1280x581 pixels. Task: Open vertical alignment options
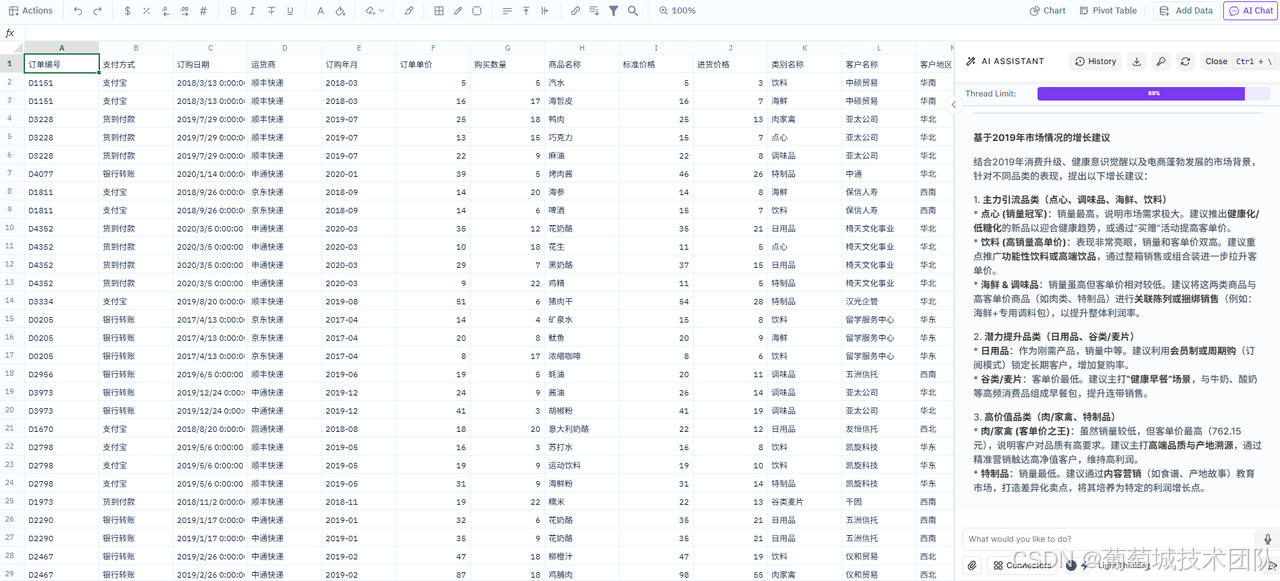(x=526, y=11)
